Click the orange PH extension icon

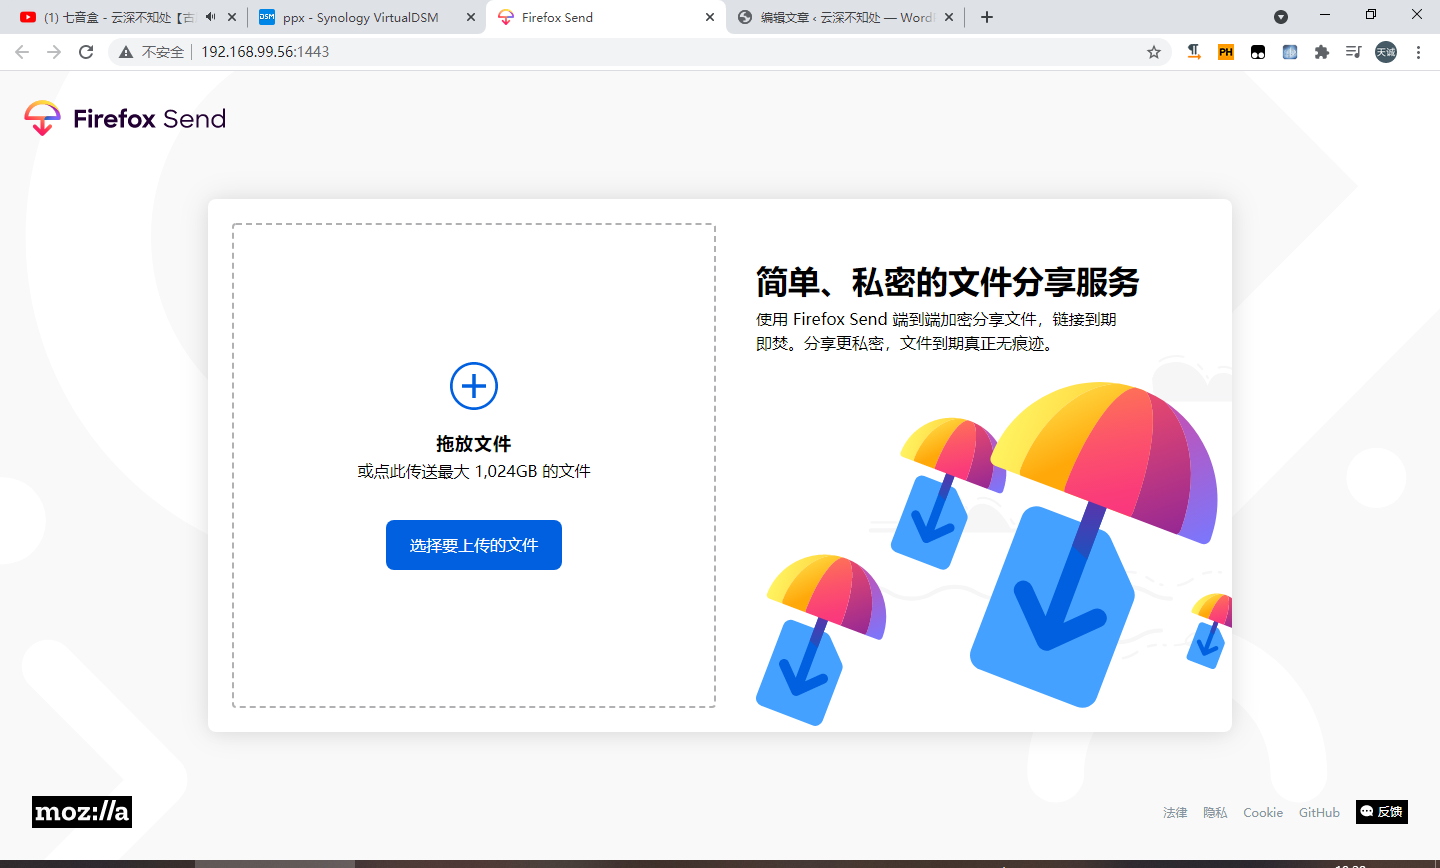pyautogui.click(x=1225, y=52)
